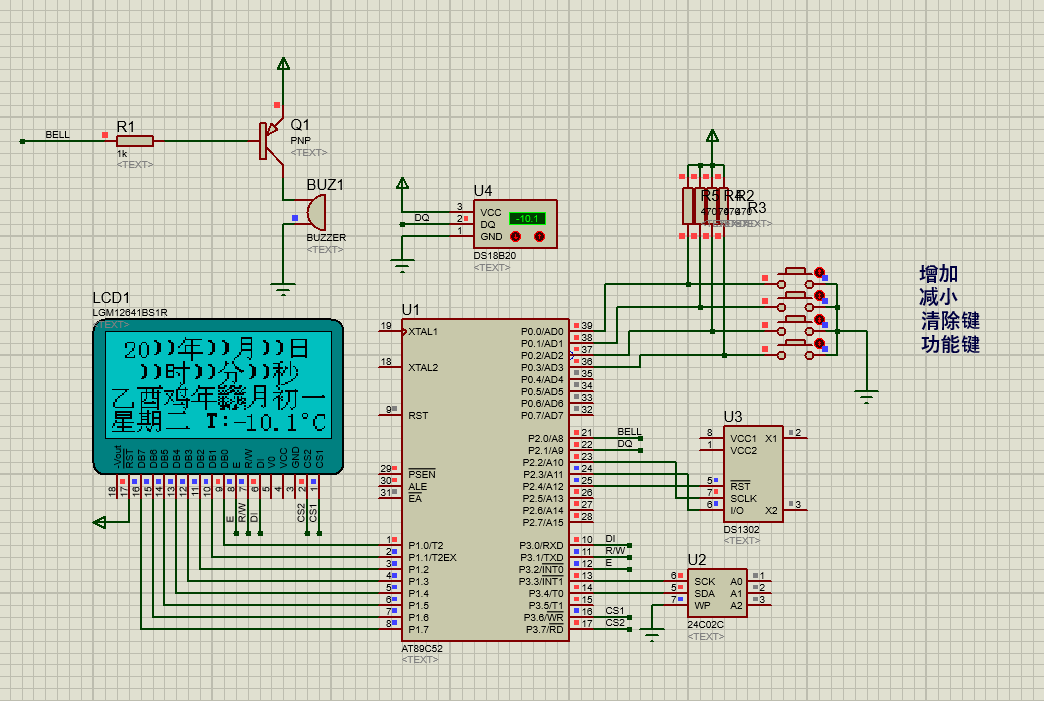Screen dimensions: 1044x701
Task: Select the BUZ1 buzzer symbol
Action: (316, 213)
